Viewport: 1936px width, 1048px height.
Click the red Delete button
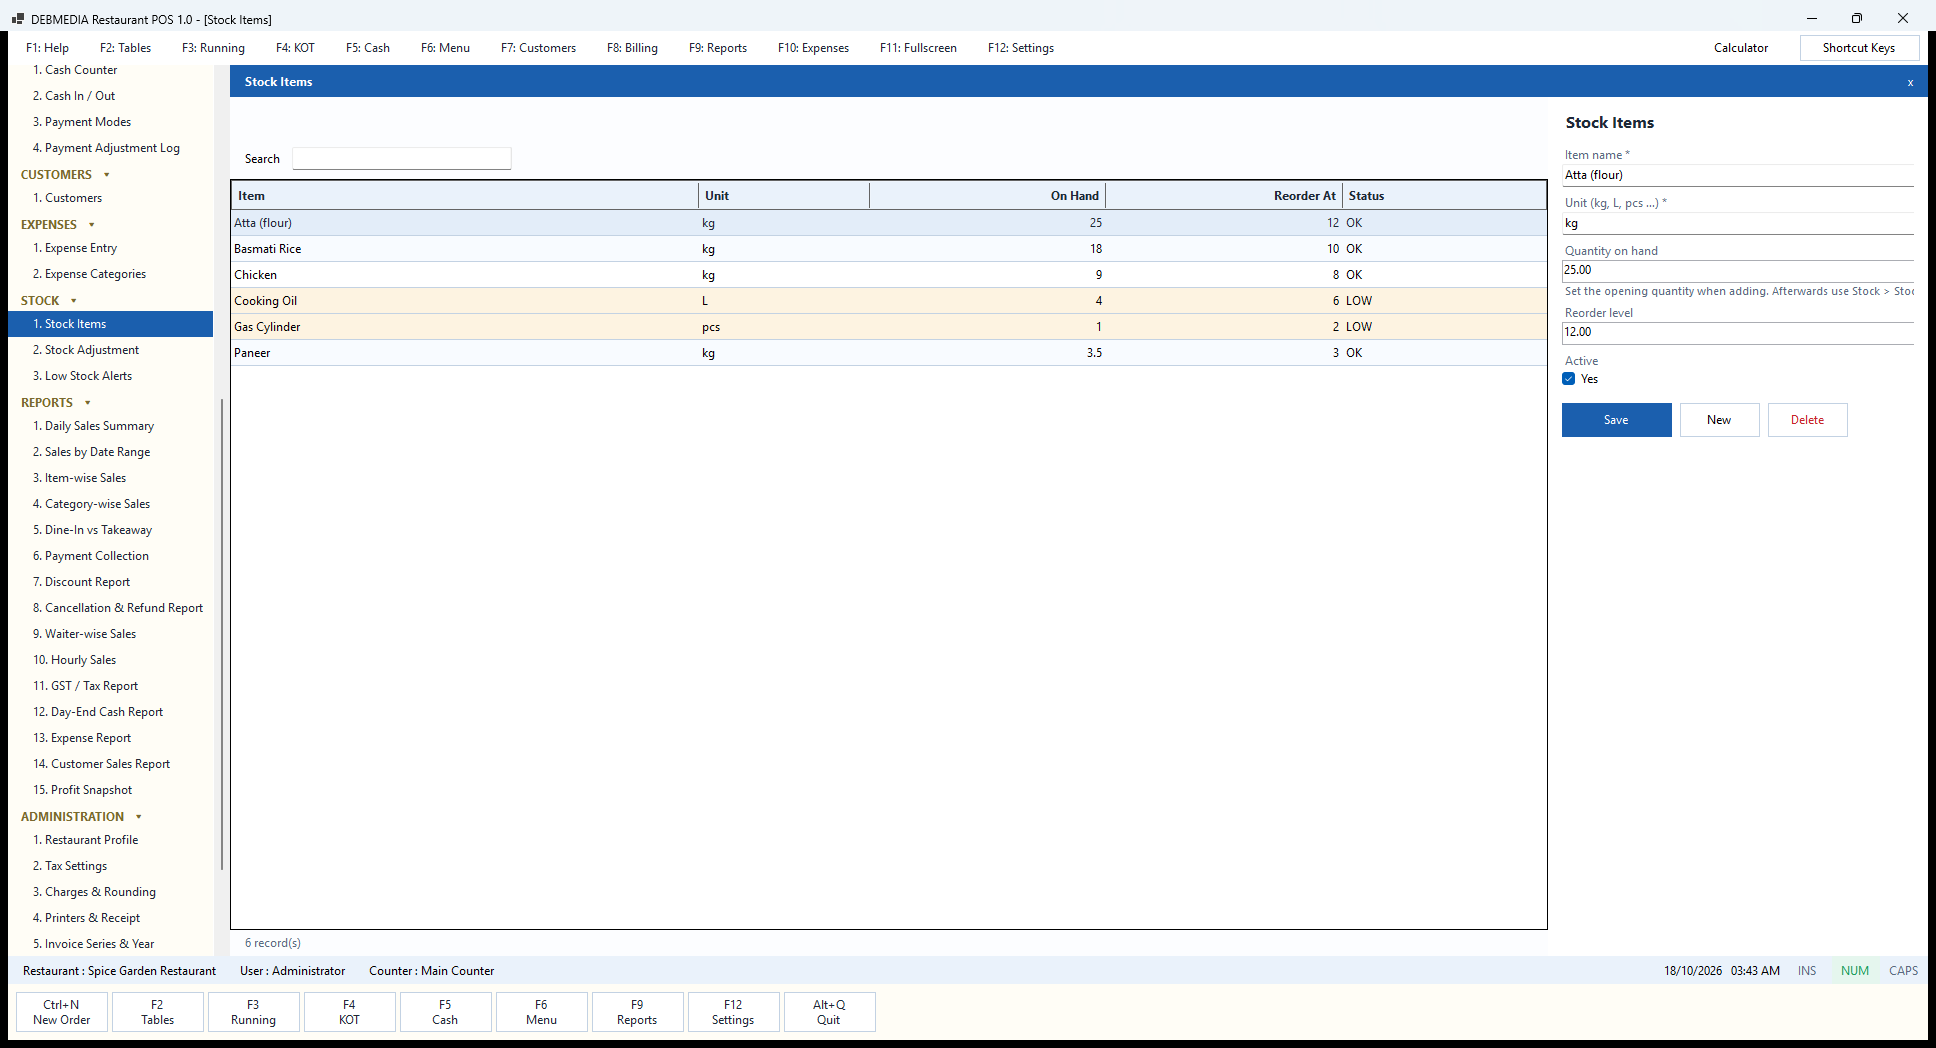click(x=1807, y=420)
